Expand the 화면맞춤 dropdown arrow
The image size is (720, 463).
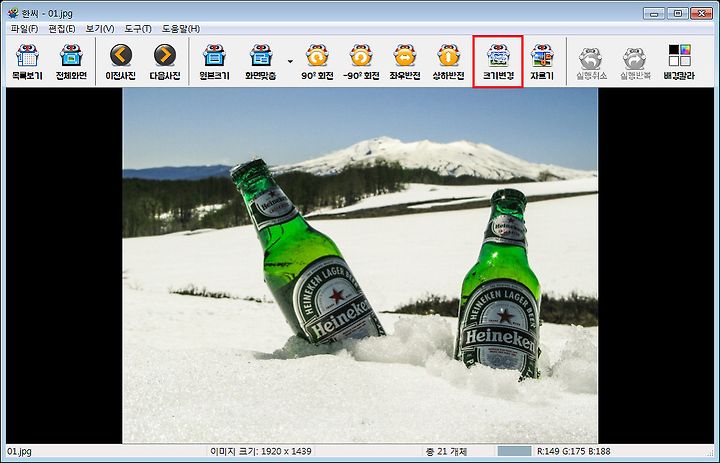(x=290, y=61)
